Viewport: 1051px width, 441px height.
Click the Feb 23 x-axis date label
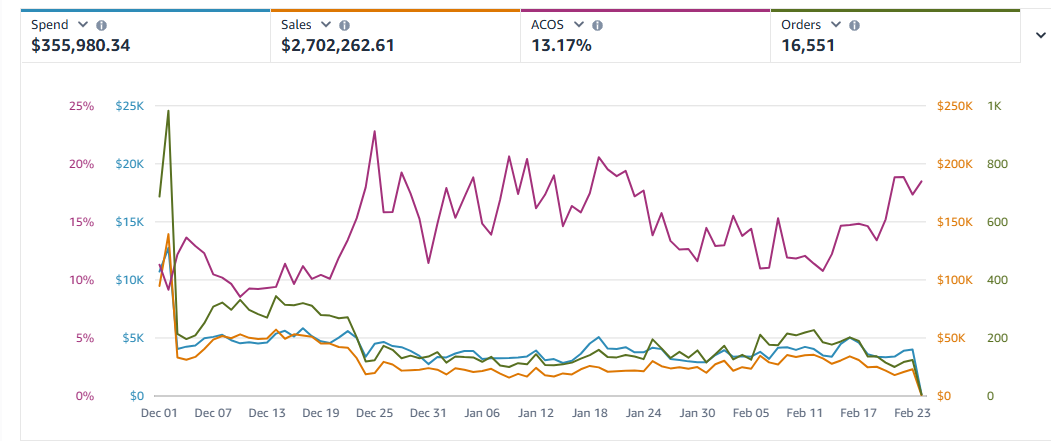913,413
